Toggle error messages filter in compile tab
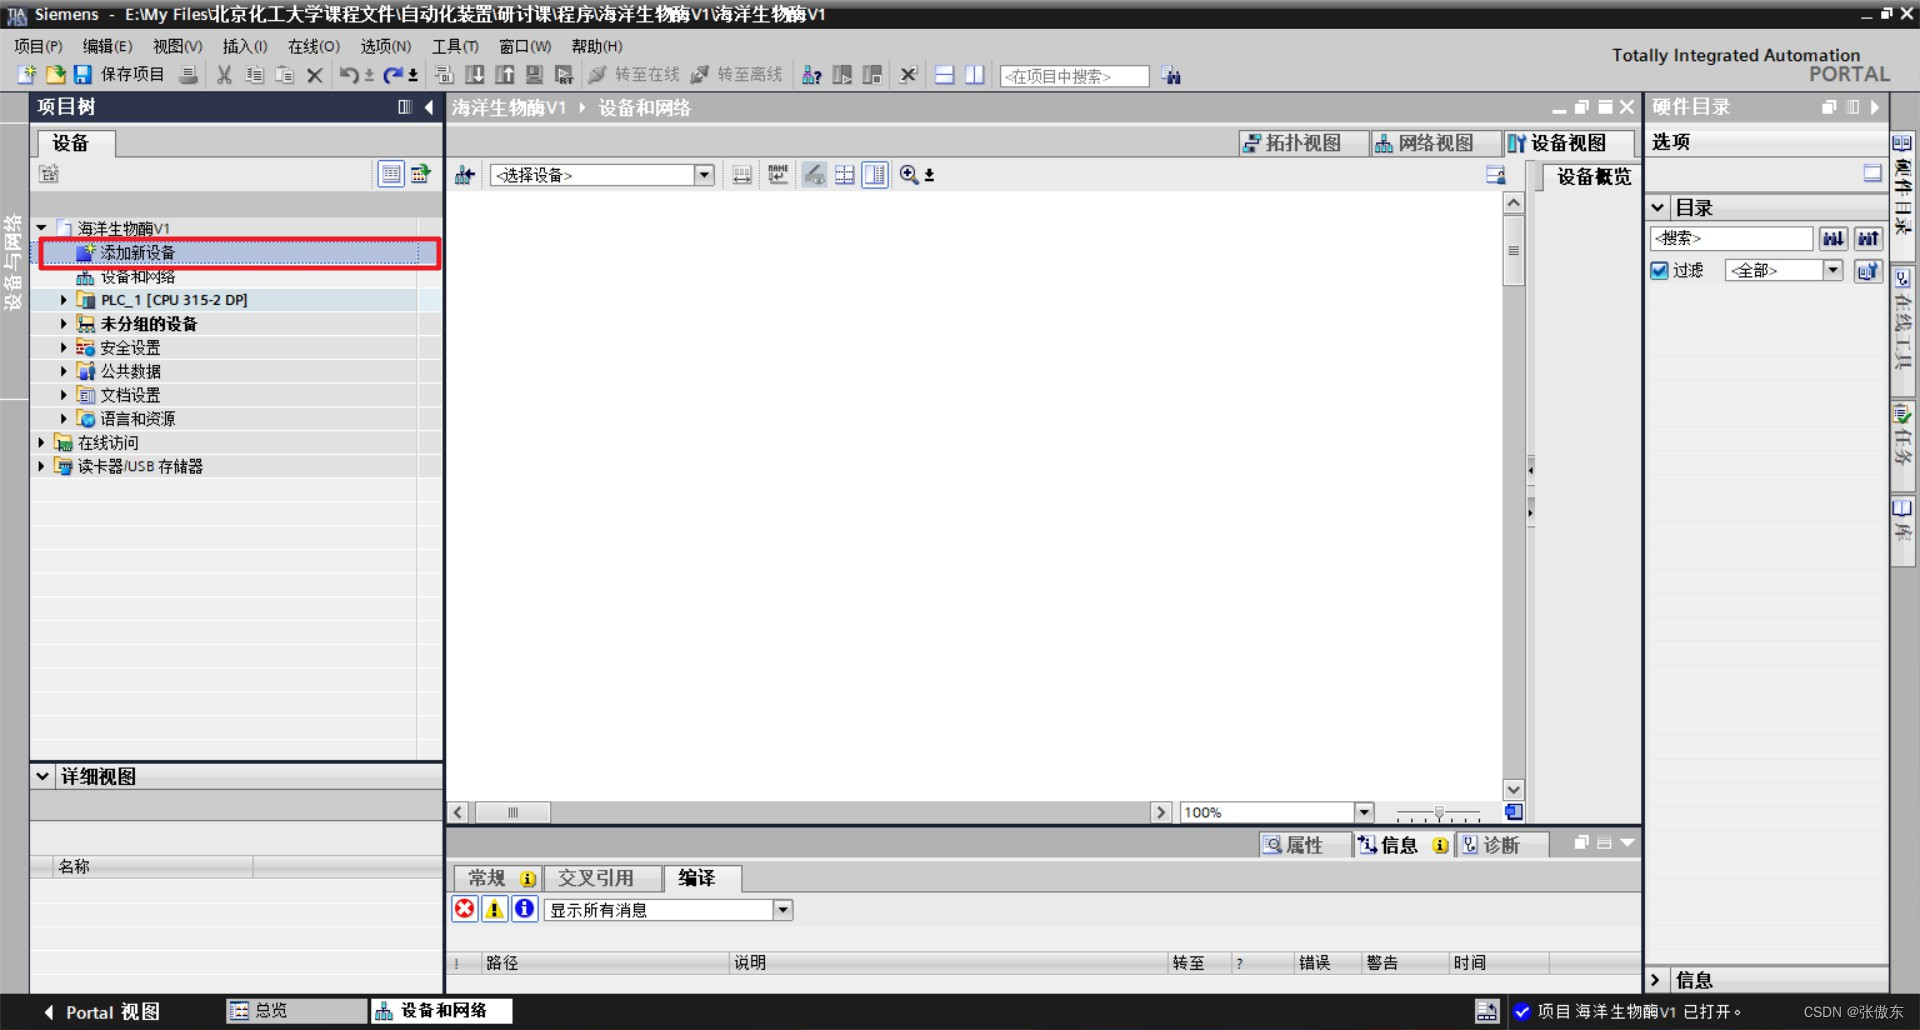The height and width of the screenshot is (1030, 1920). 465,909
